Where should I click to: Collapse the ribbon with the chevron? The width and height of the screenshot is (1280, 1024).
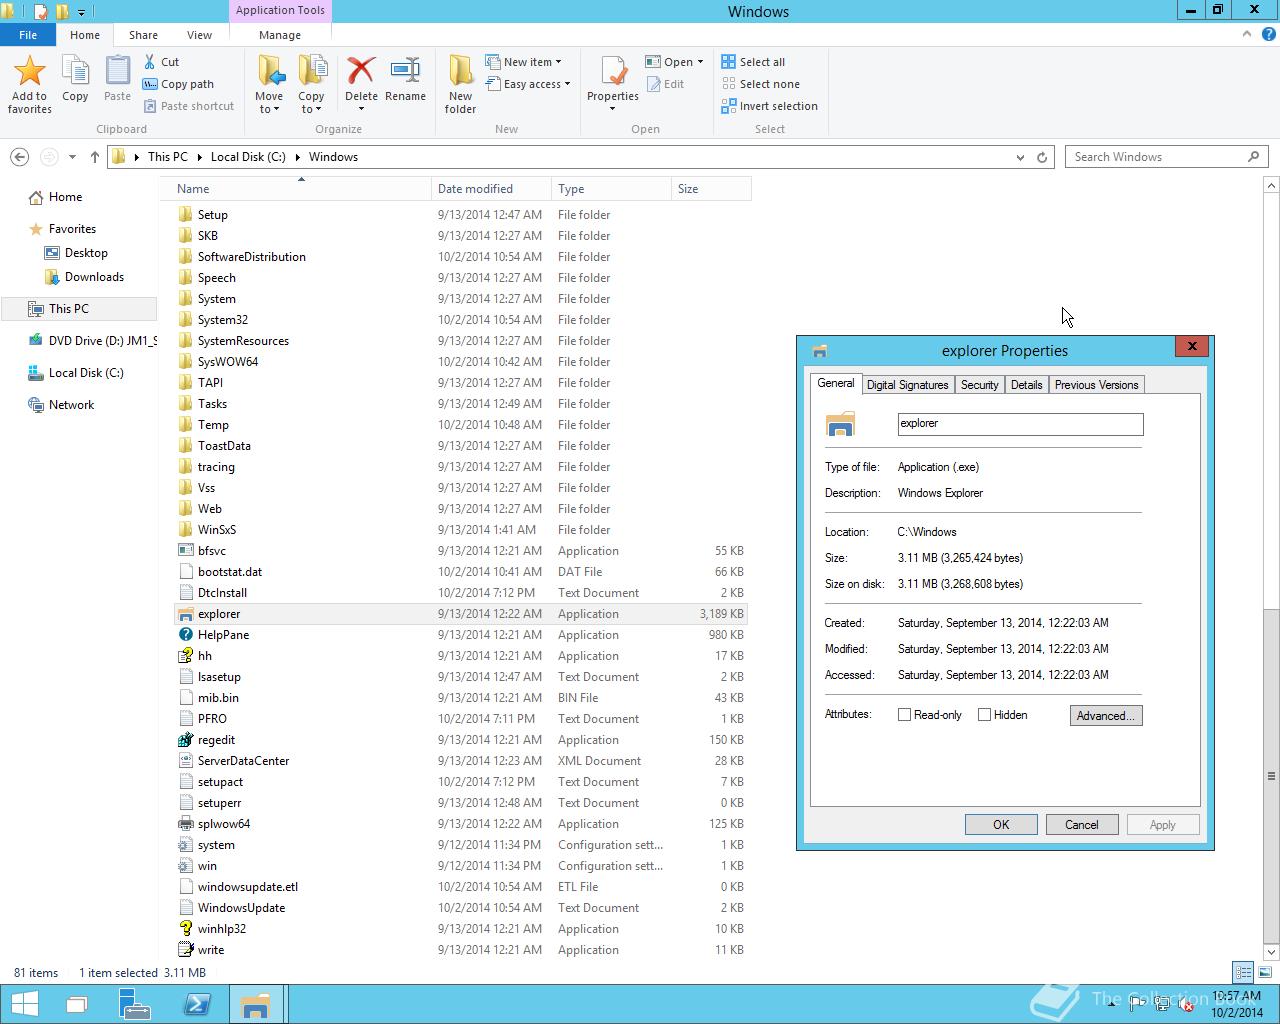(1246, 34)
